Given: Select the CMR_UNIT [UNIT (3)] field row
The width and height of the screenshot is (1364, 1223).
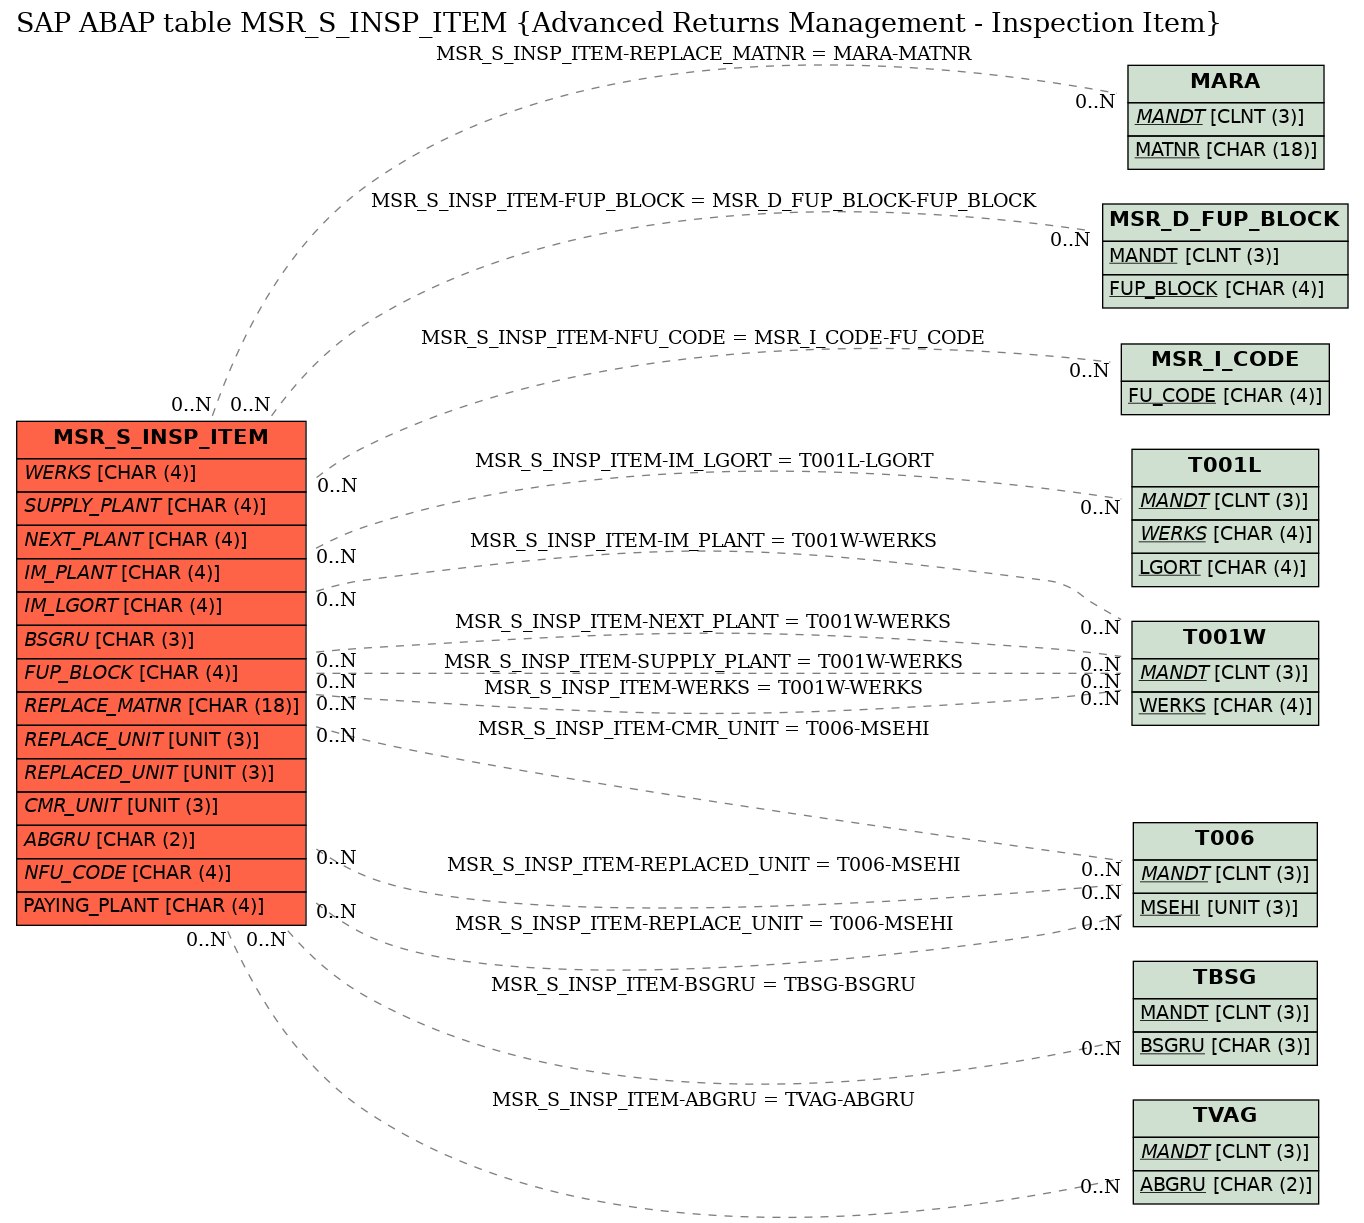Looking at the screenshot, I should 161,807.
